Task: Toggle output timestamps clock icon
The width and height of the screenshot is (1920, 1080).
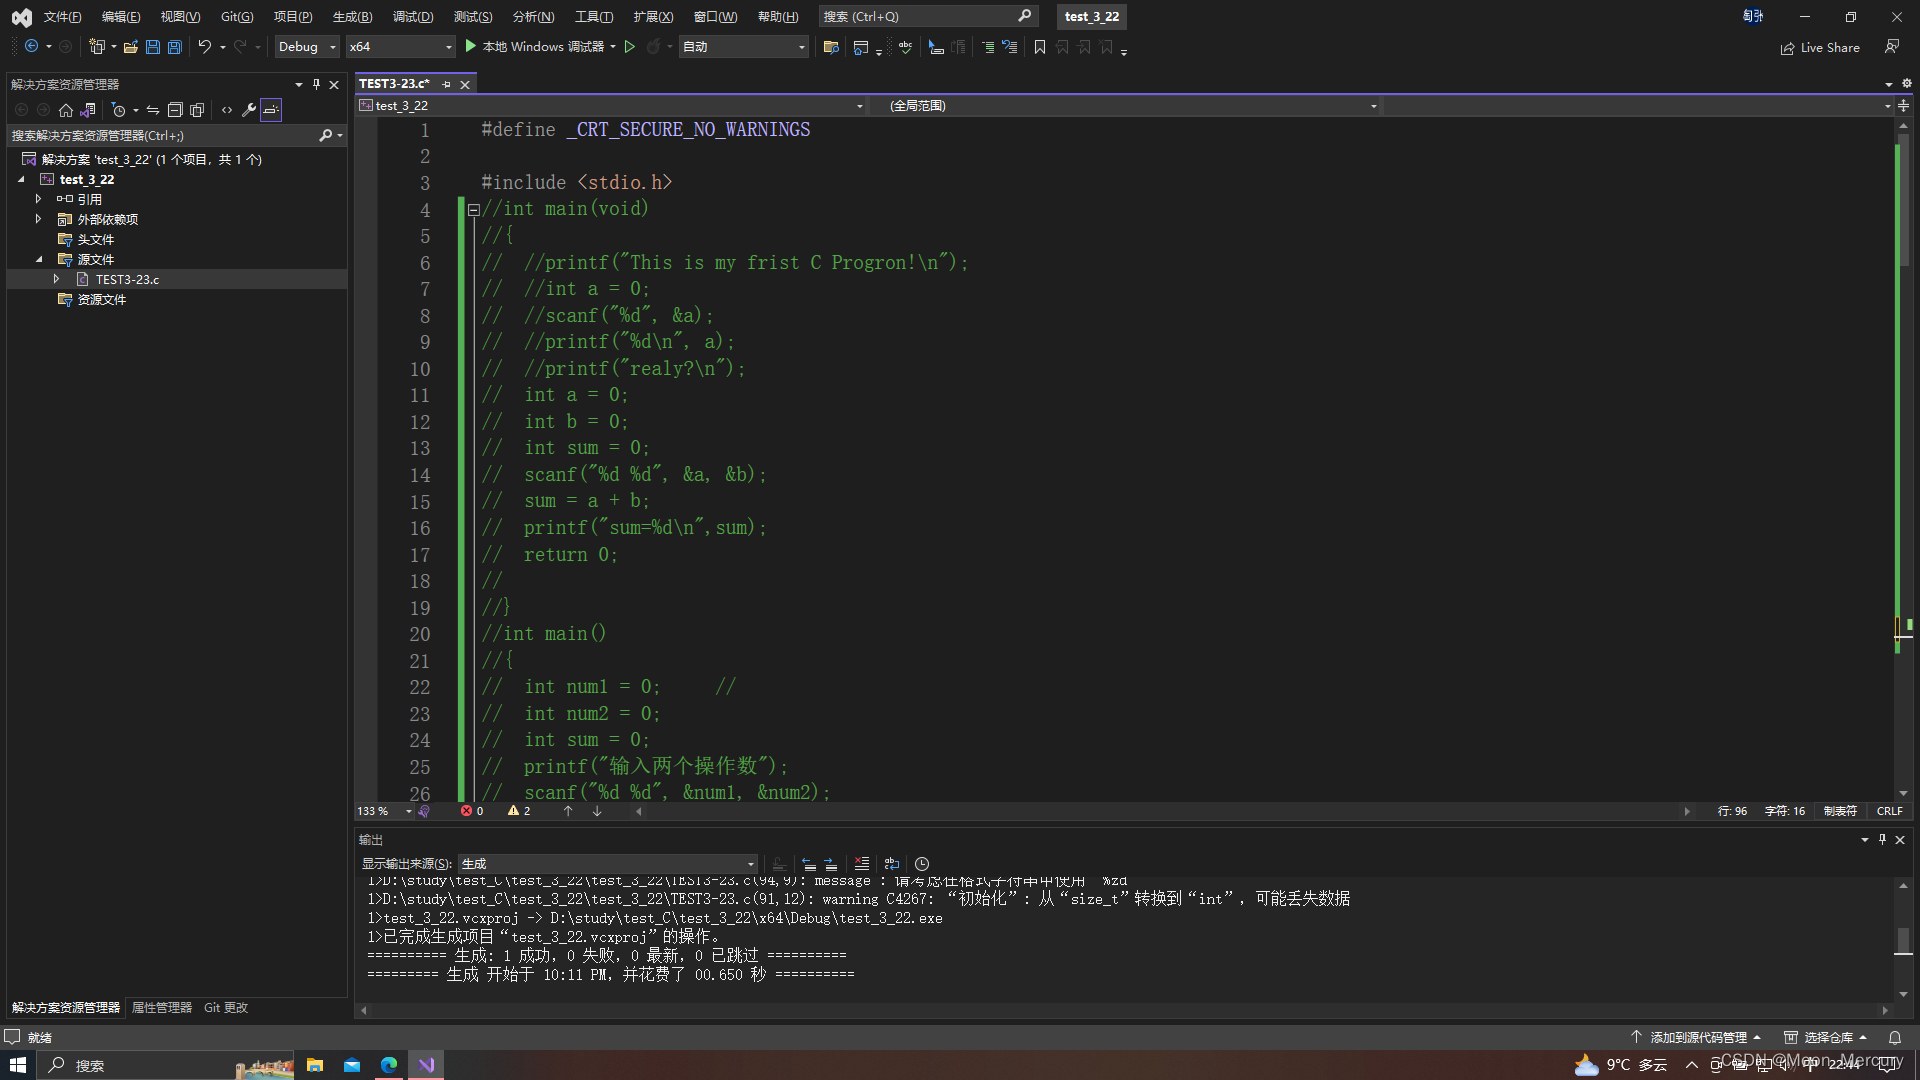Action: coord(922,864)
